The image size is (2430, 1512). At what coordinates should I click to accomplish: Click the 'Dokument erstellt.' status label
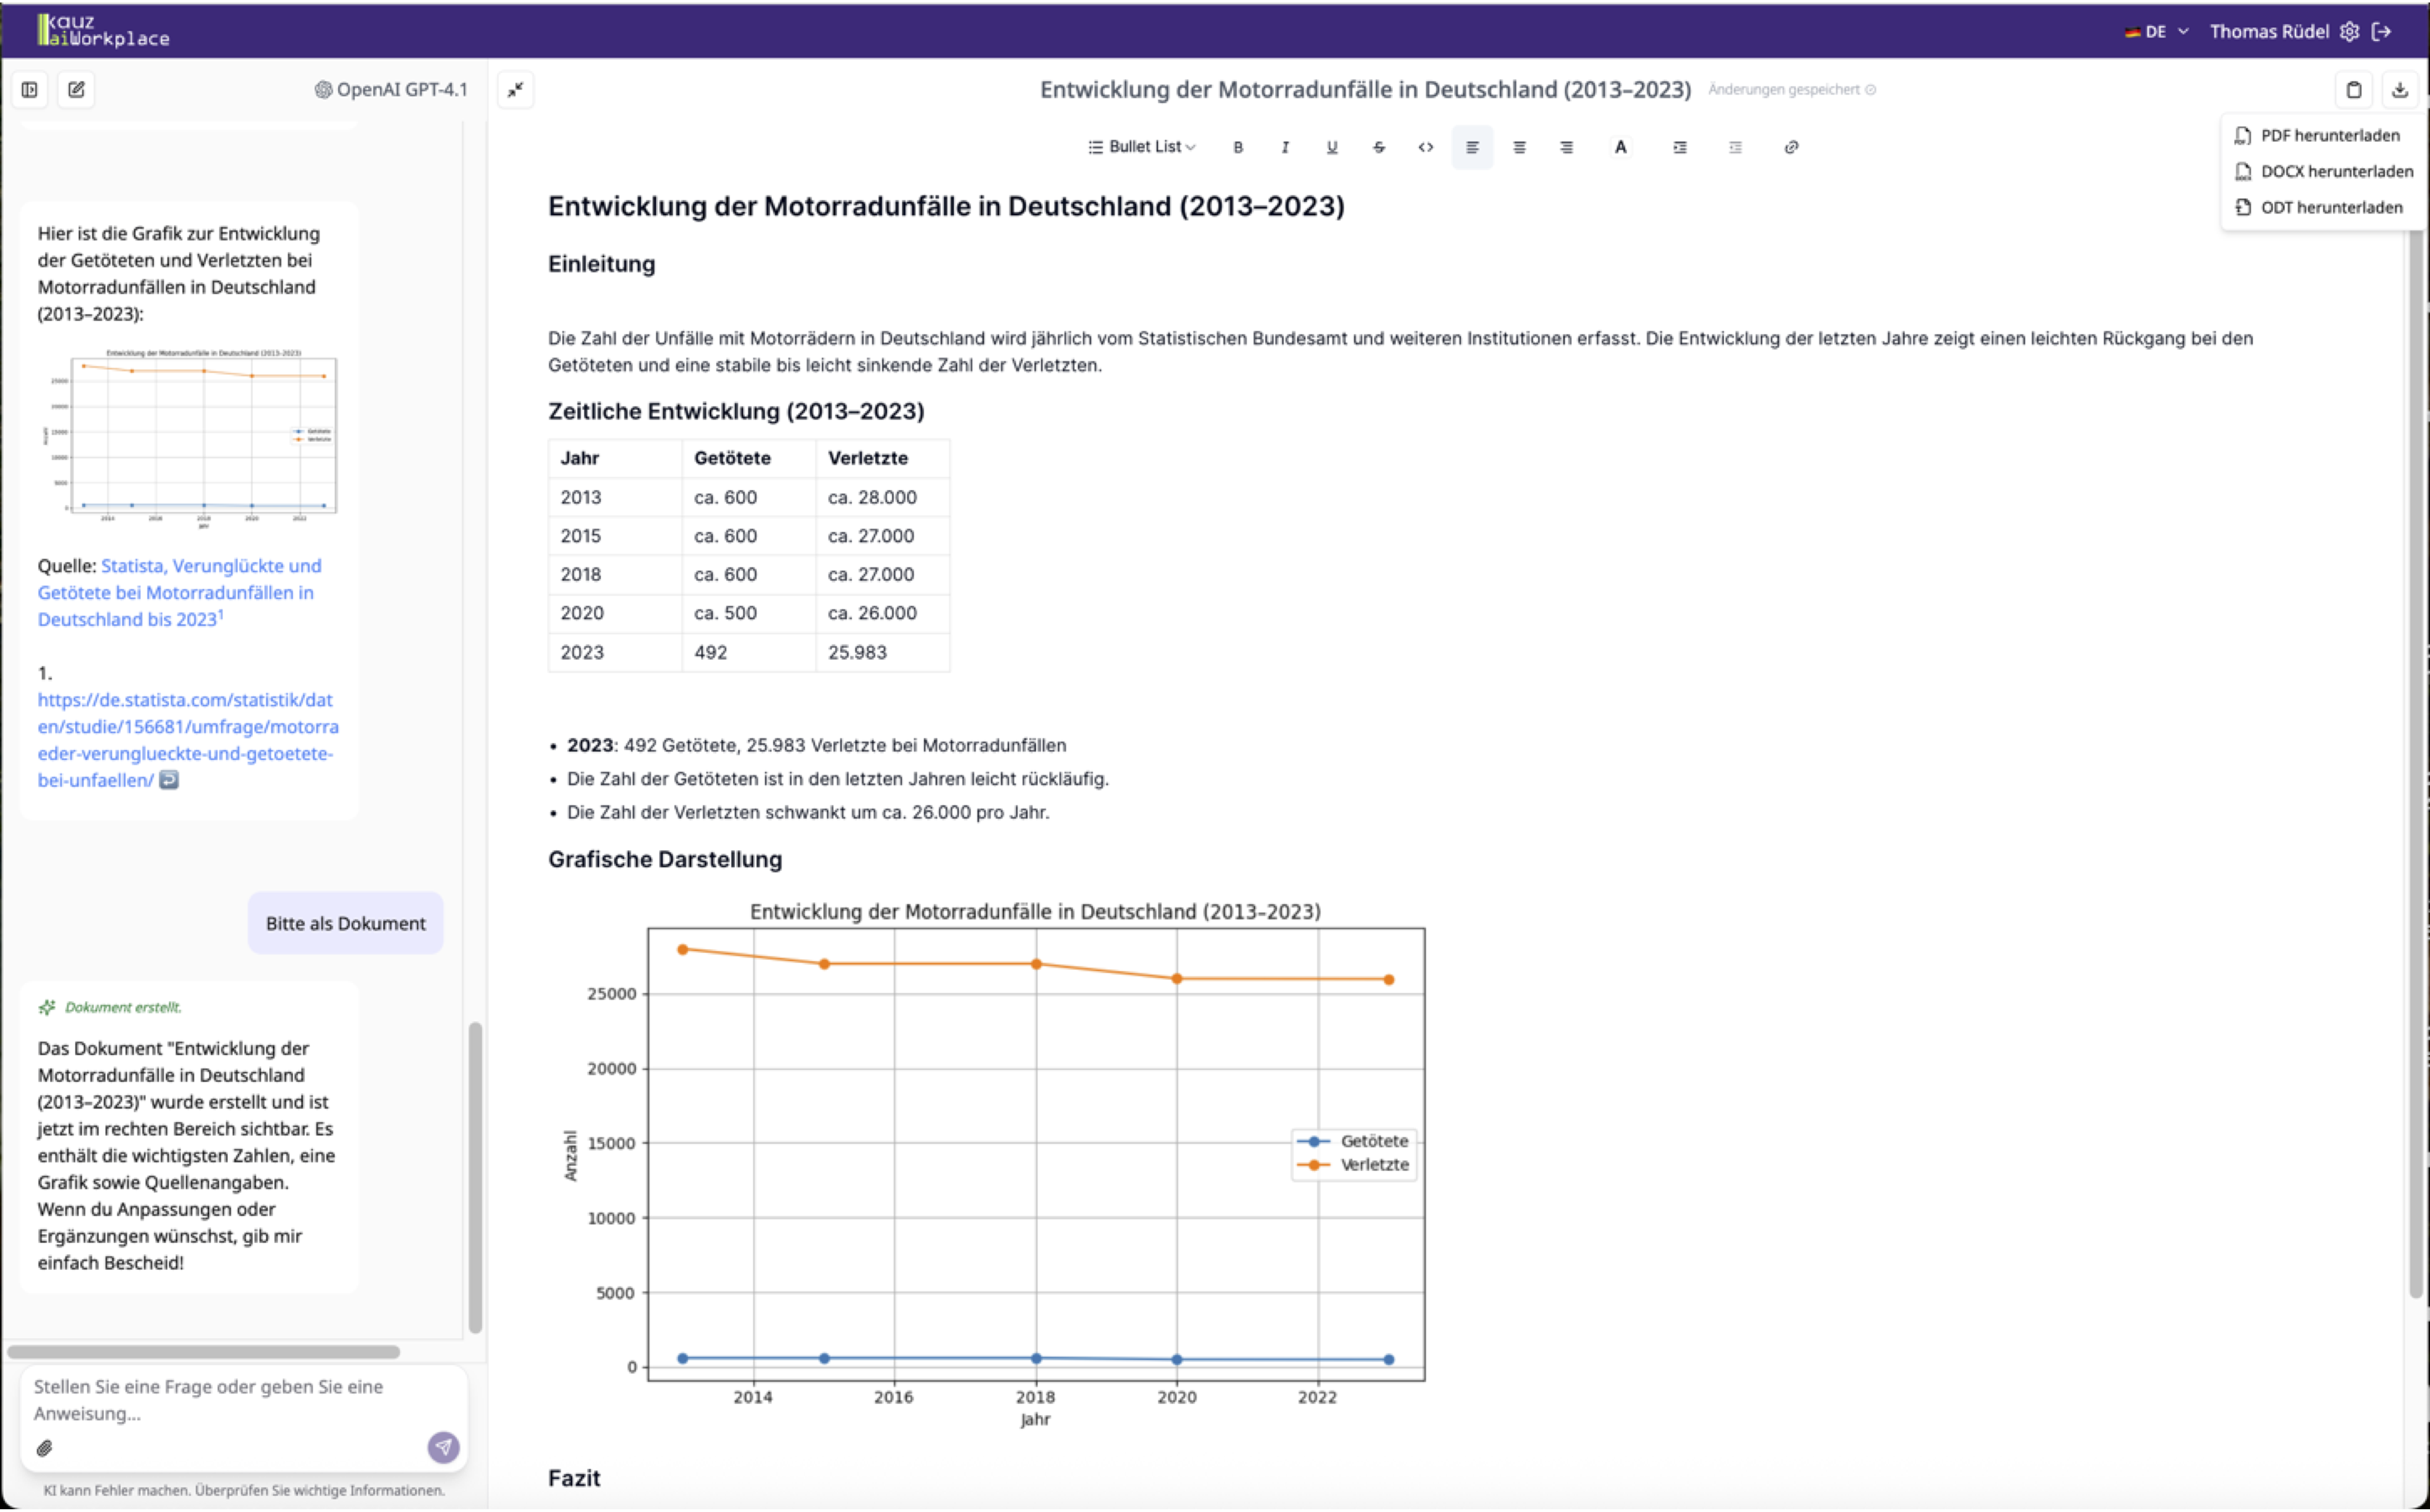pos(123,1008)
